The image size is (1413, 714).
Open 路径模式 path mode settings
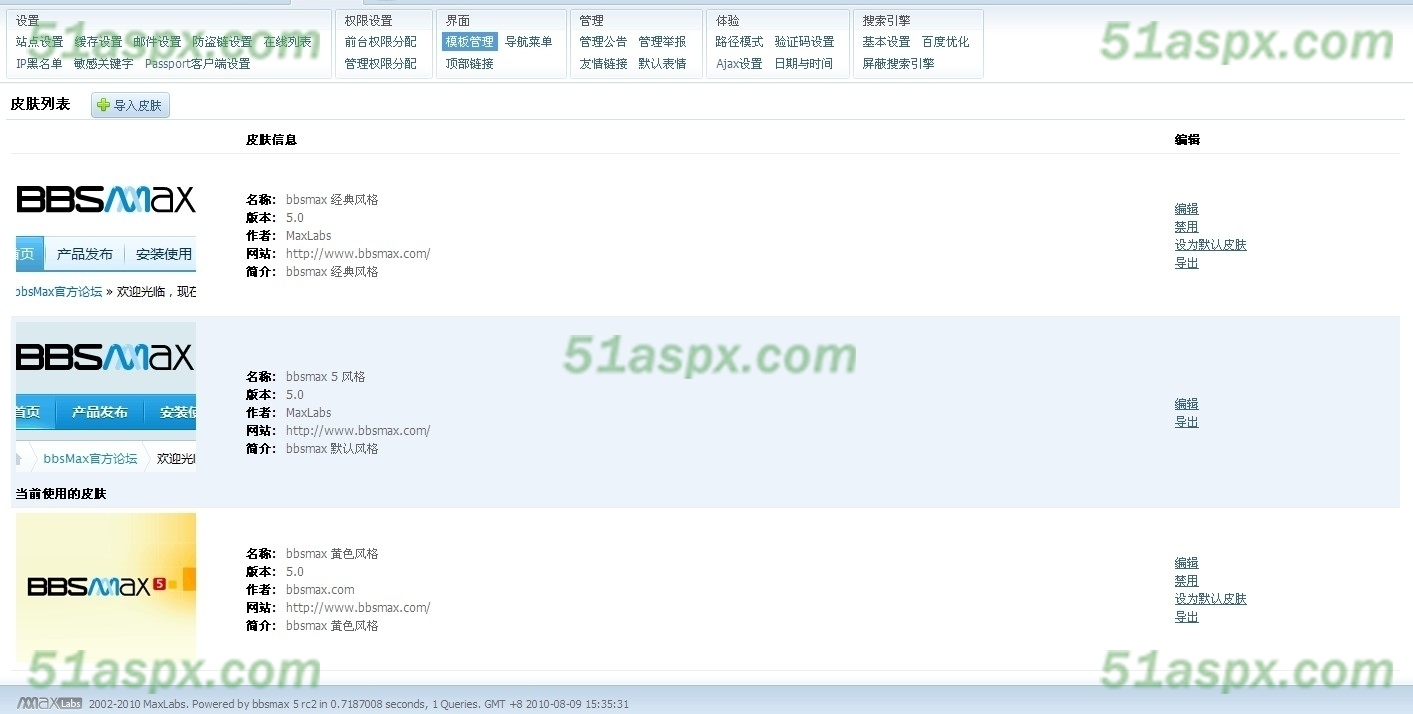739,42
